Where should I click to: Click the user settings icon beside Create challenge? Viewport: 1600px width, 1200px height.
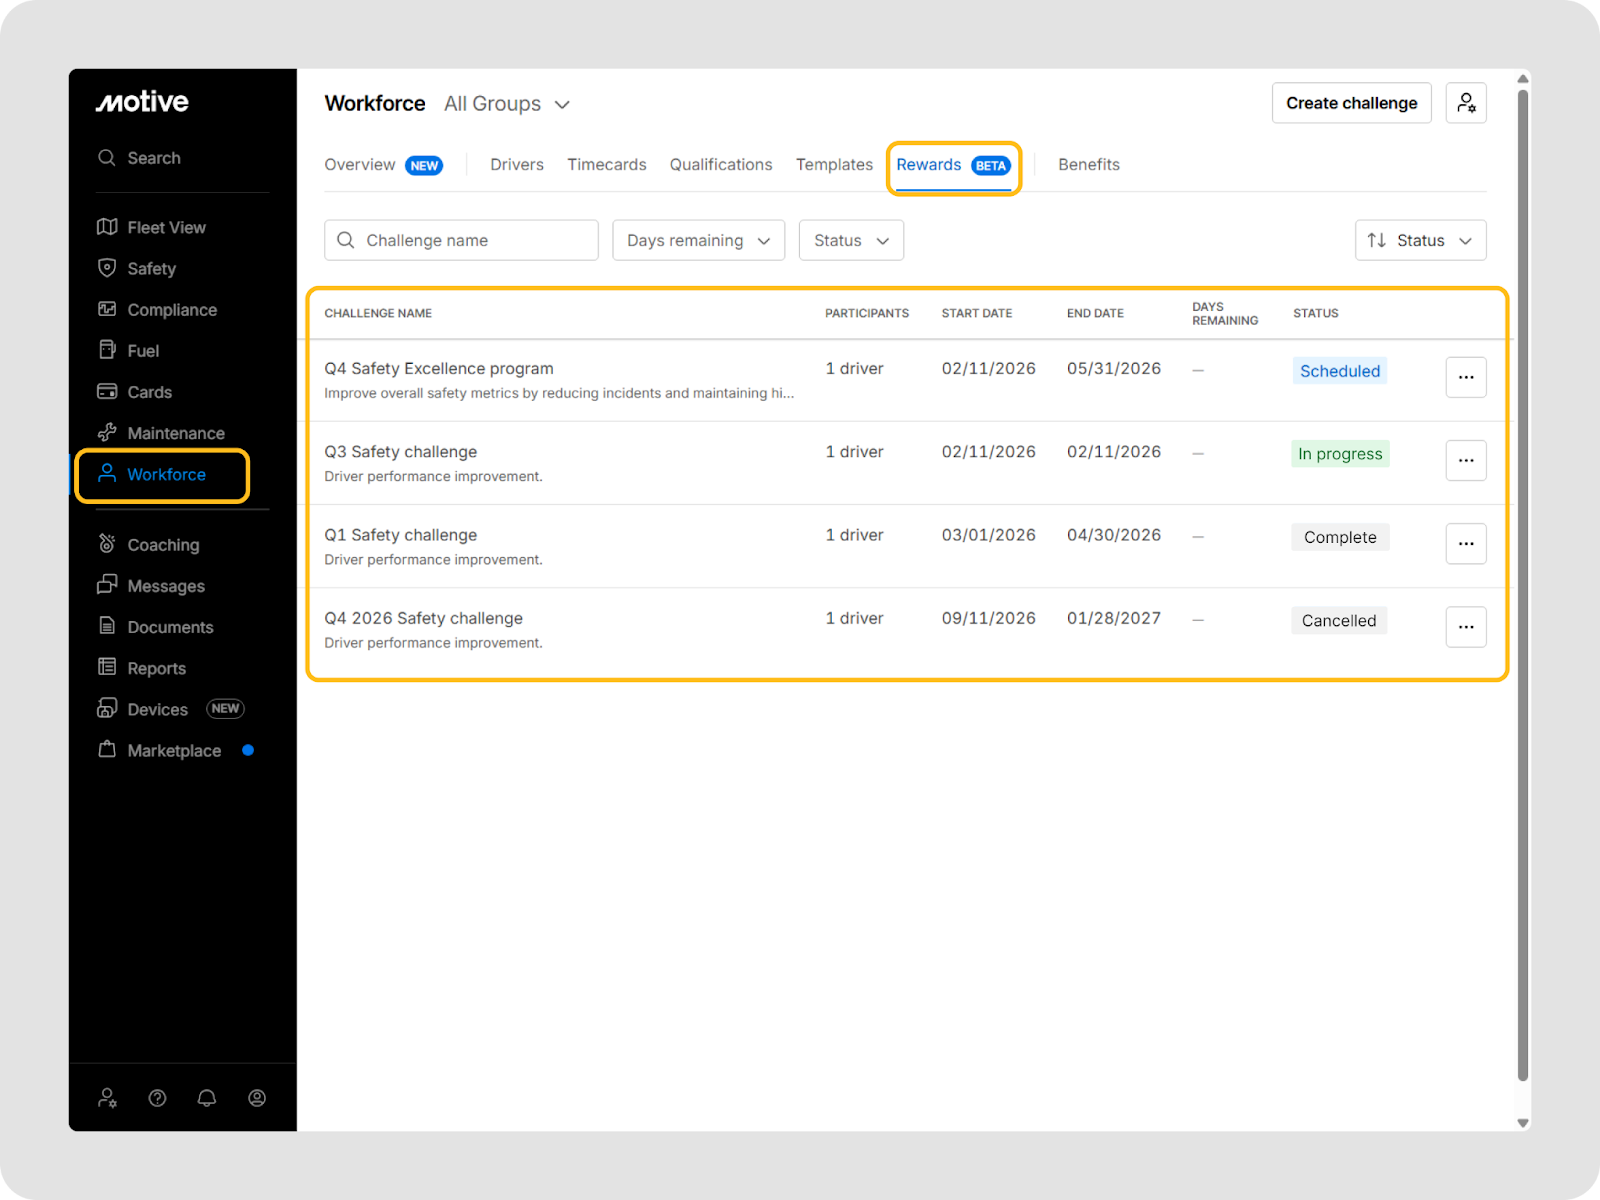tap(1466, 103)
